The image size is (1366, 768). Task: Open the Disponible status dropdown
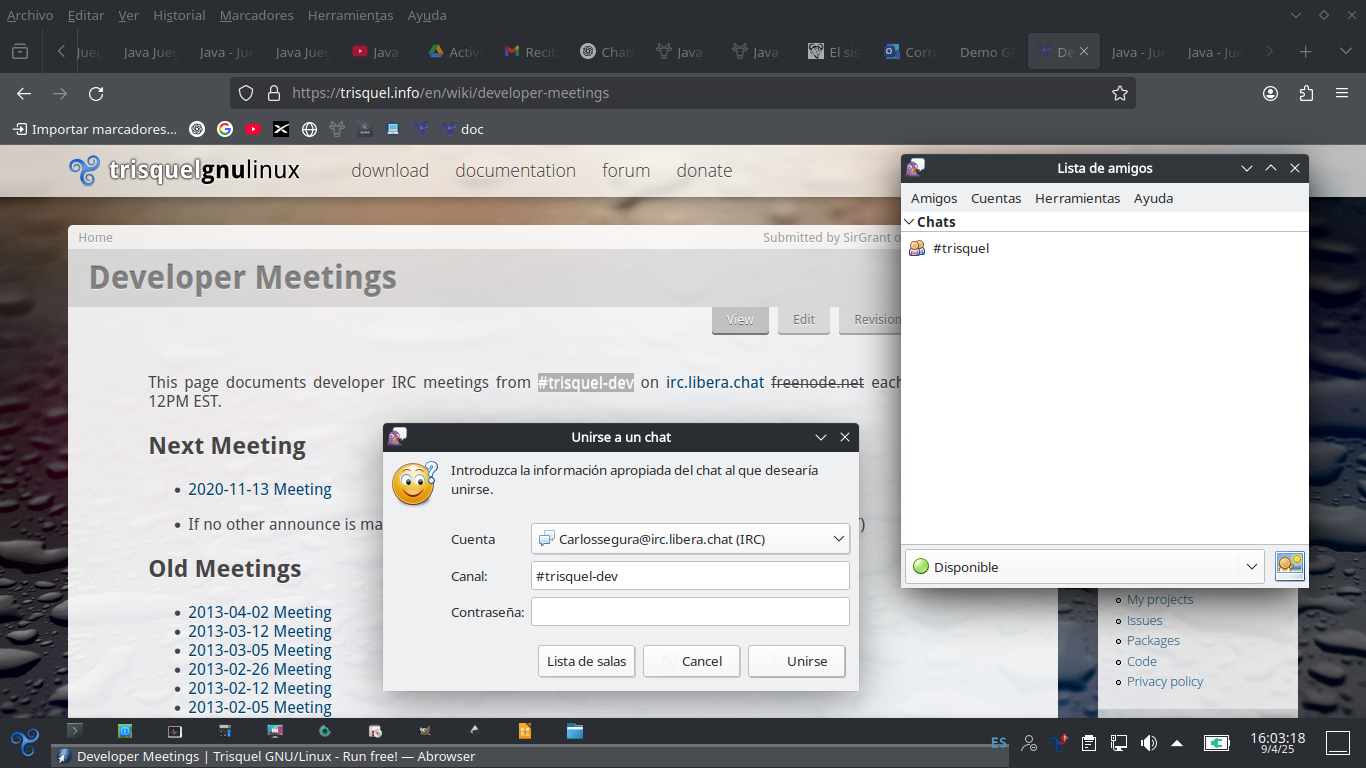[1086, 567]
